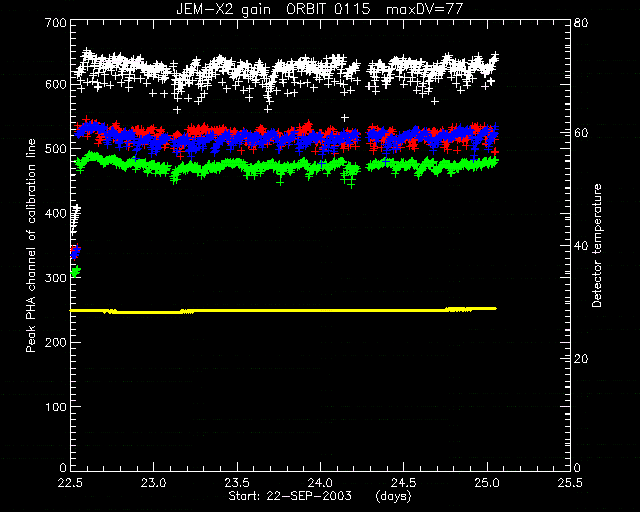The width and height of the screenshot is (640, 512).
Task: Click the 23.0 tick on the x-axis
Action: [154, 483]
